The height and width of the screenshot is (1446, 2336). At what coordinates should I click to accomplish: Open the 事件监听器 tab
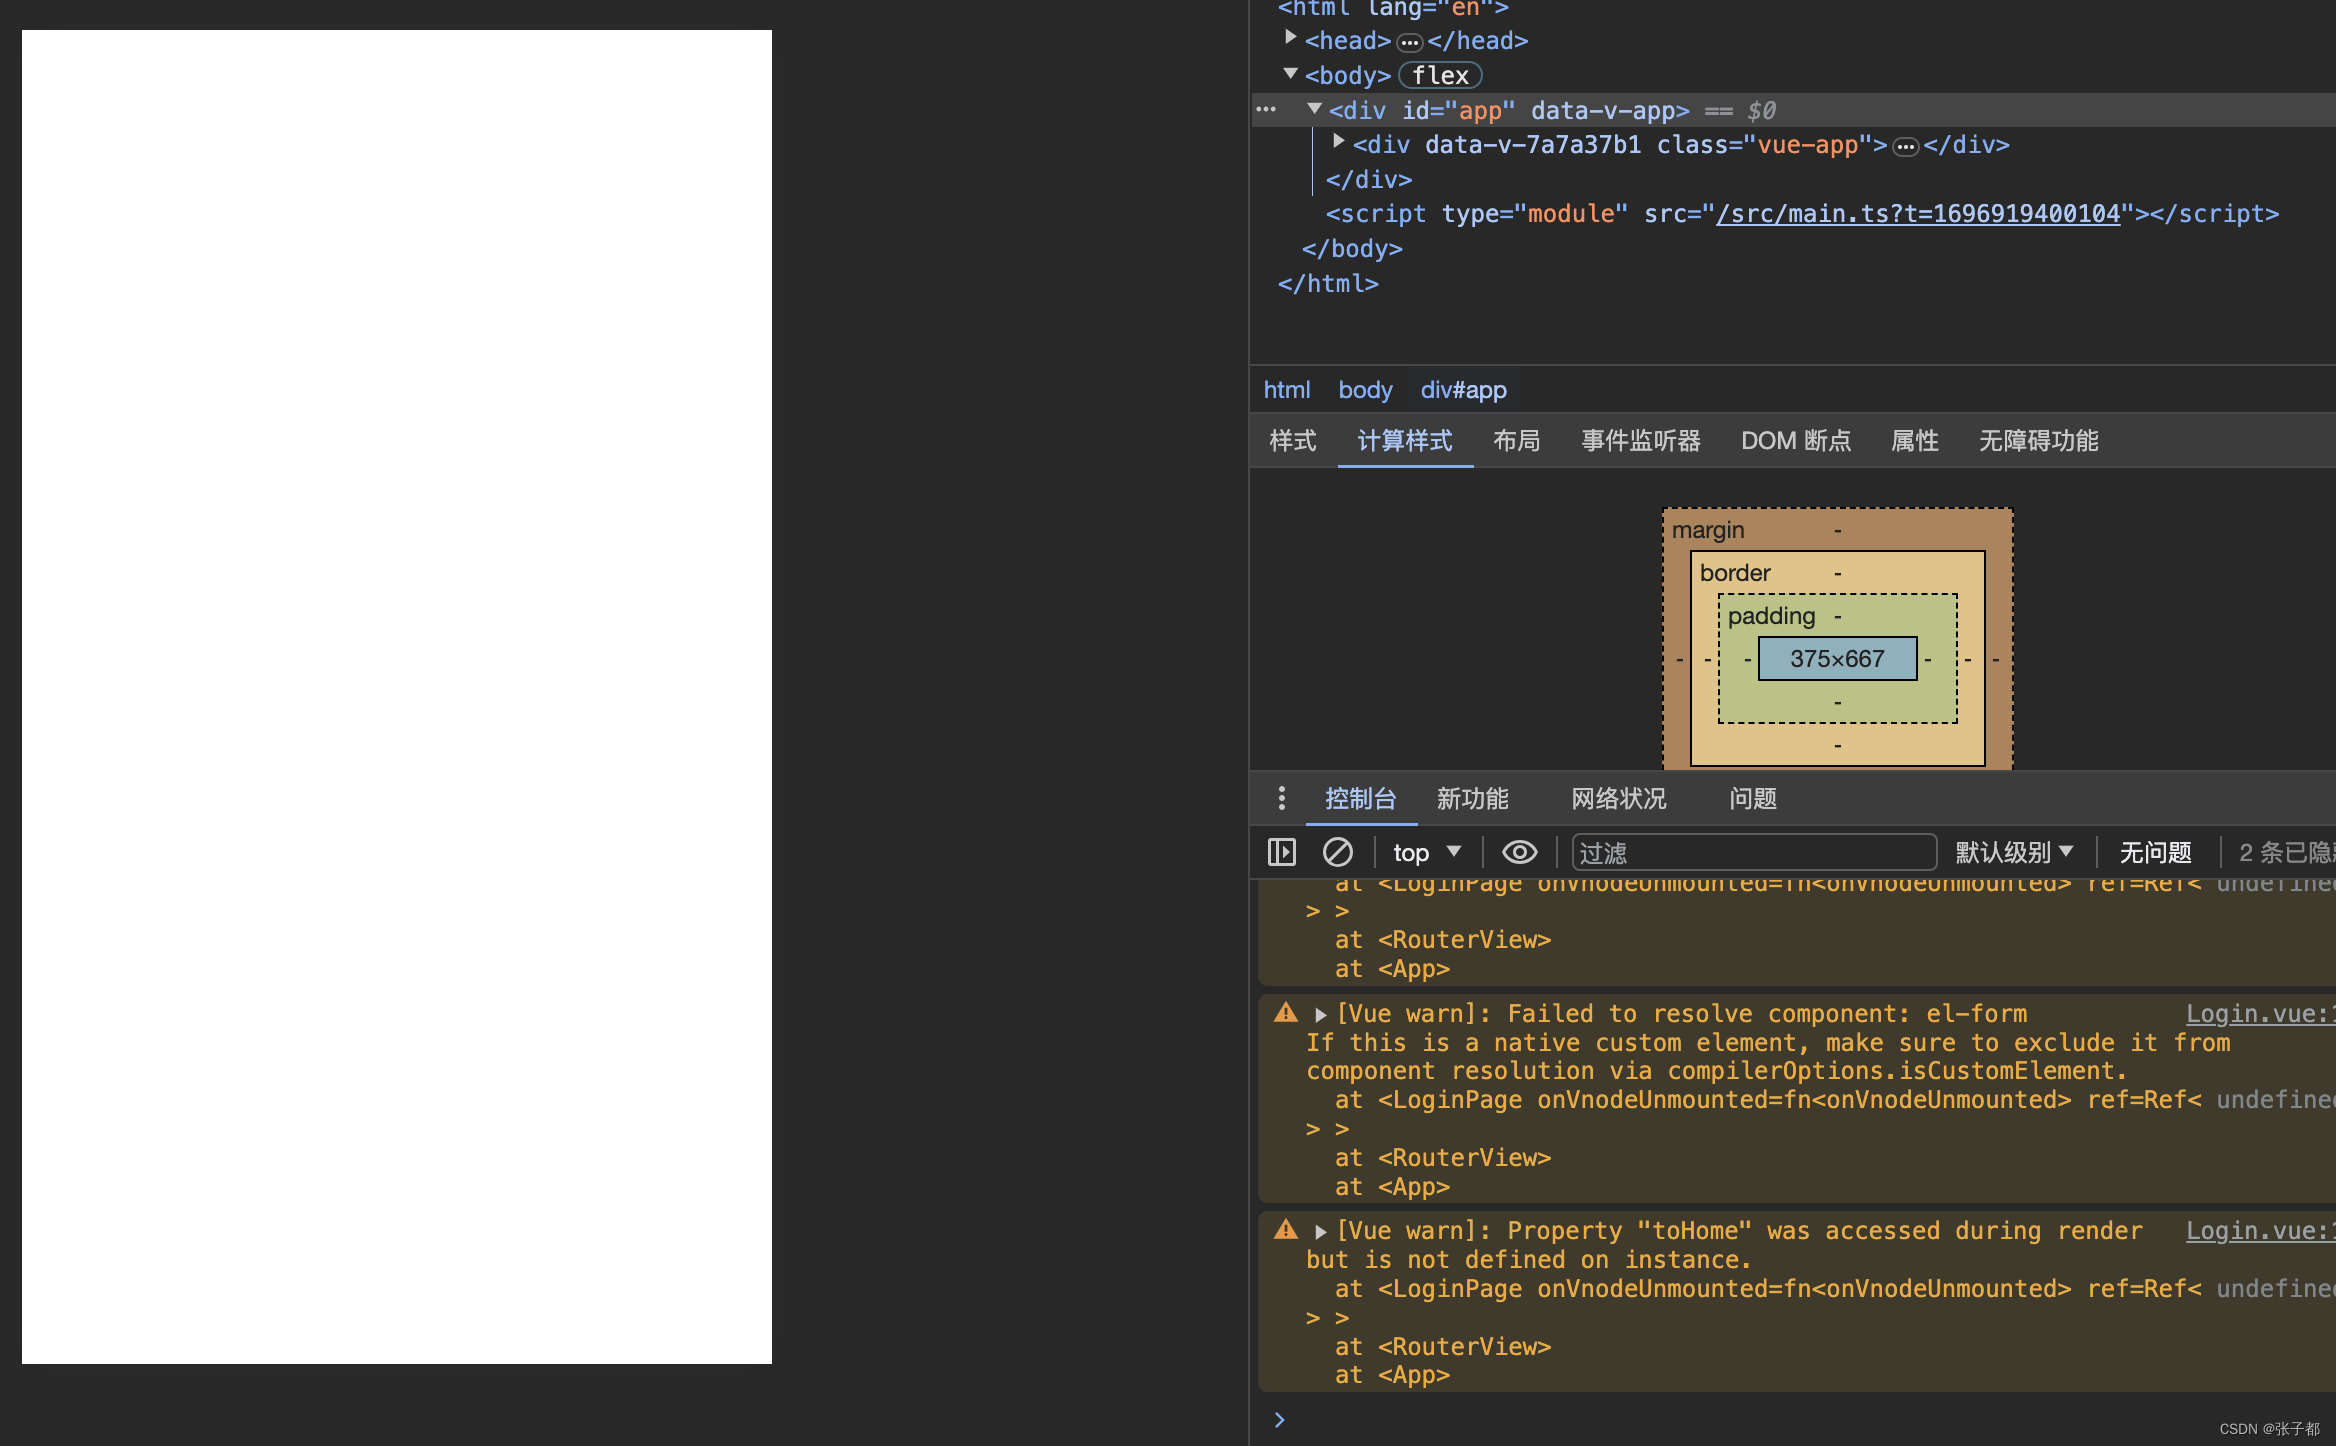coord(1641,441)
